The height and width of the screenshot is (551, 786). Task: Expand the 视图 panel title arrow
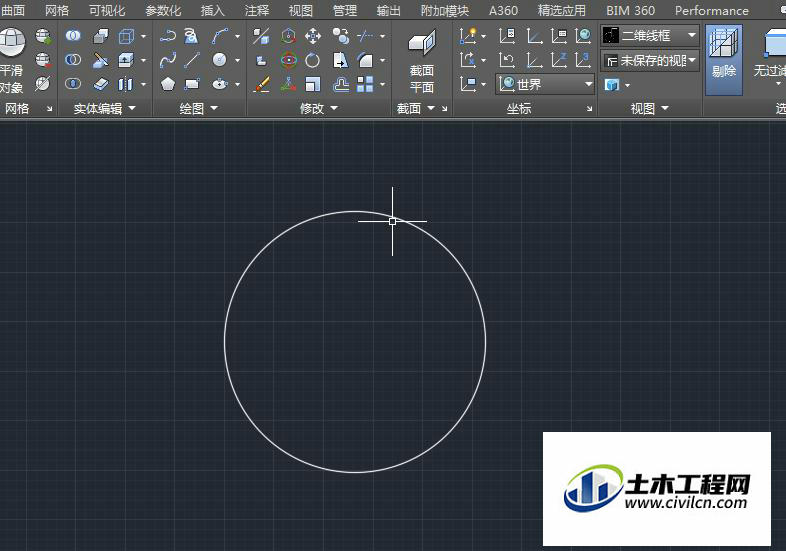point(665,108)
